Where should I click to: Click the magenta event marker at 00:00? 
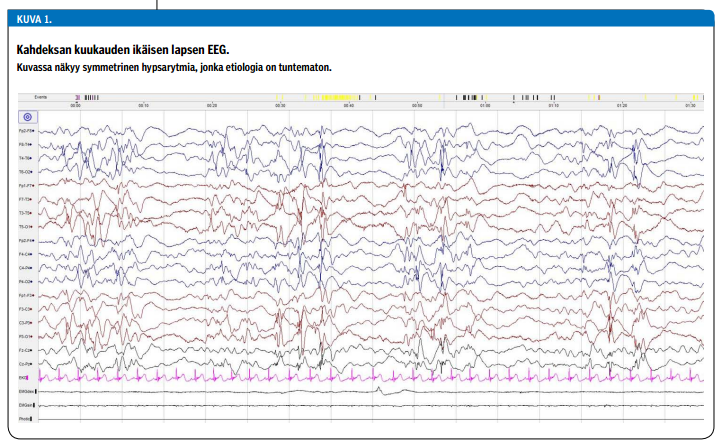[x=77, y=97]
